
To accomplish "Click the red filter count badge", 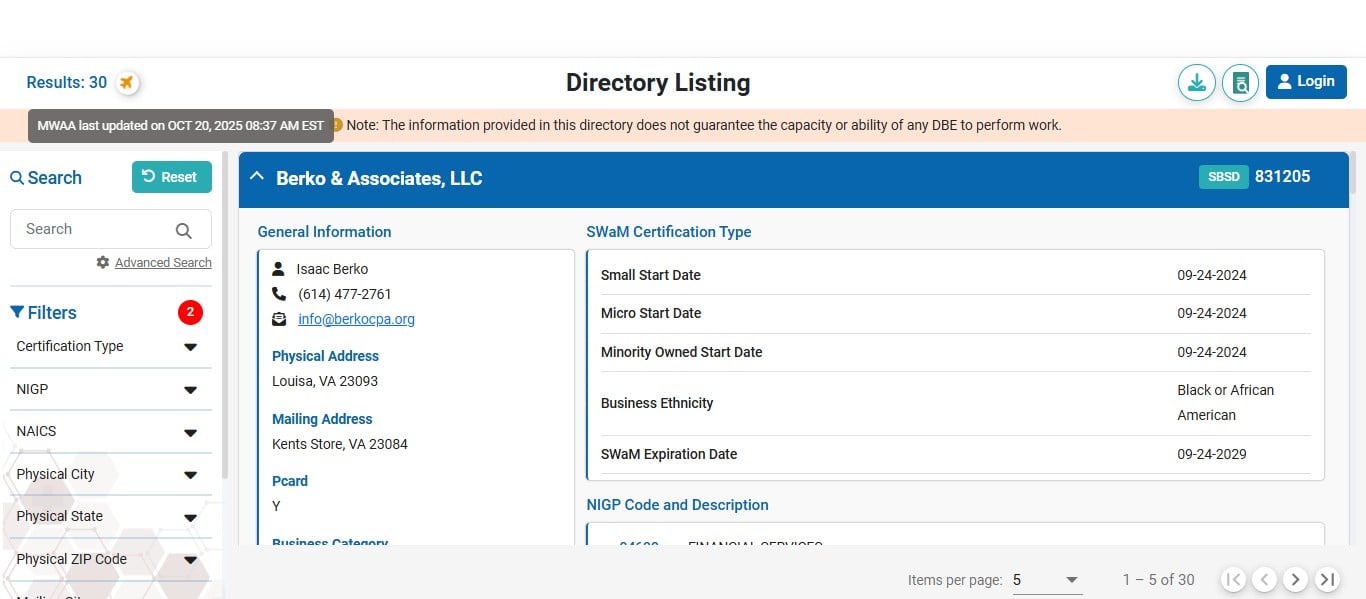I will pyautogui.click(x=190, y=313).
